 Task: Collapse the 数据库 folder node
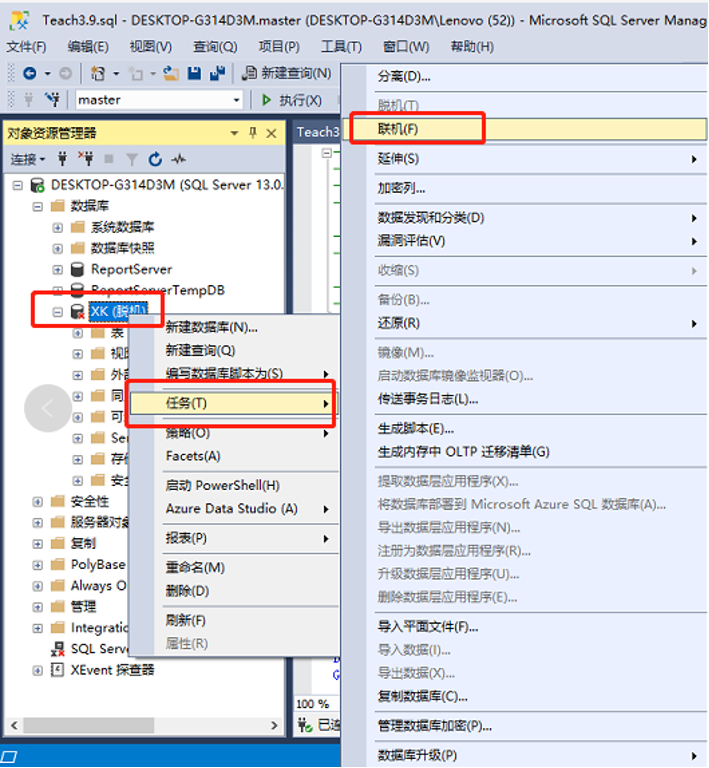(38, 206)
